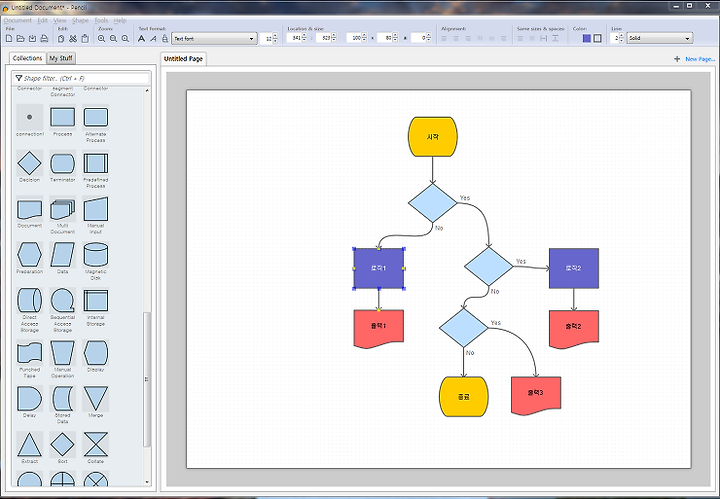Pick the stroke color swatch

click(597, 38)
